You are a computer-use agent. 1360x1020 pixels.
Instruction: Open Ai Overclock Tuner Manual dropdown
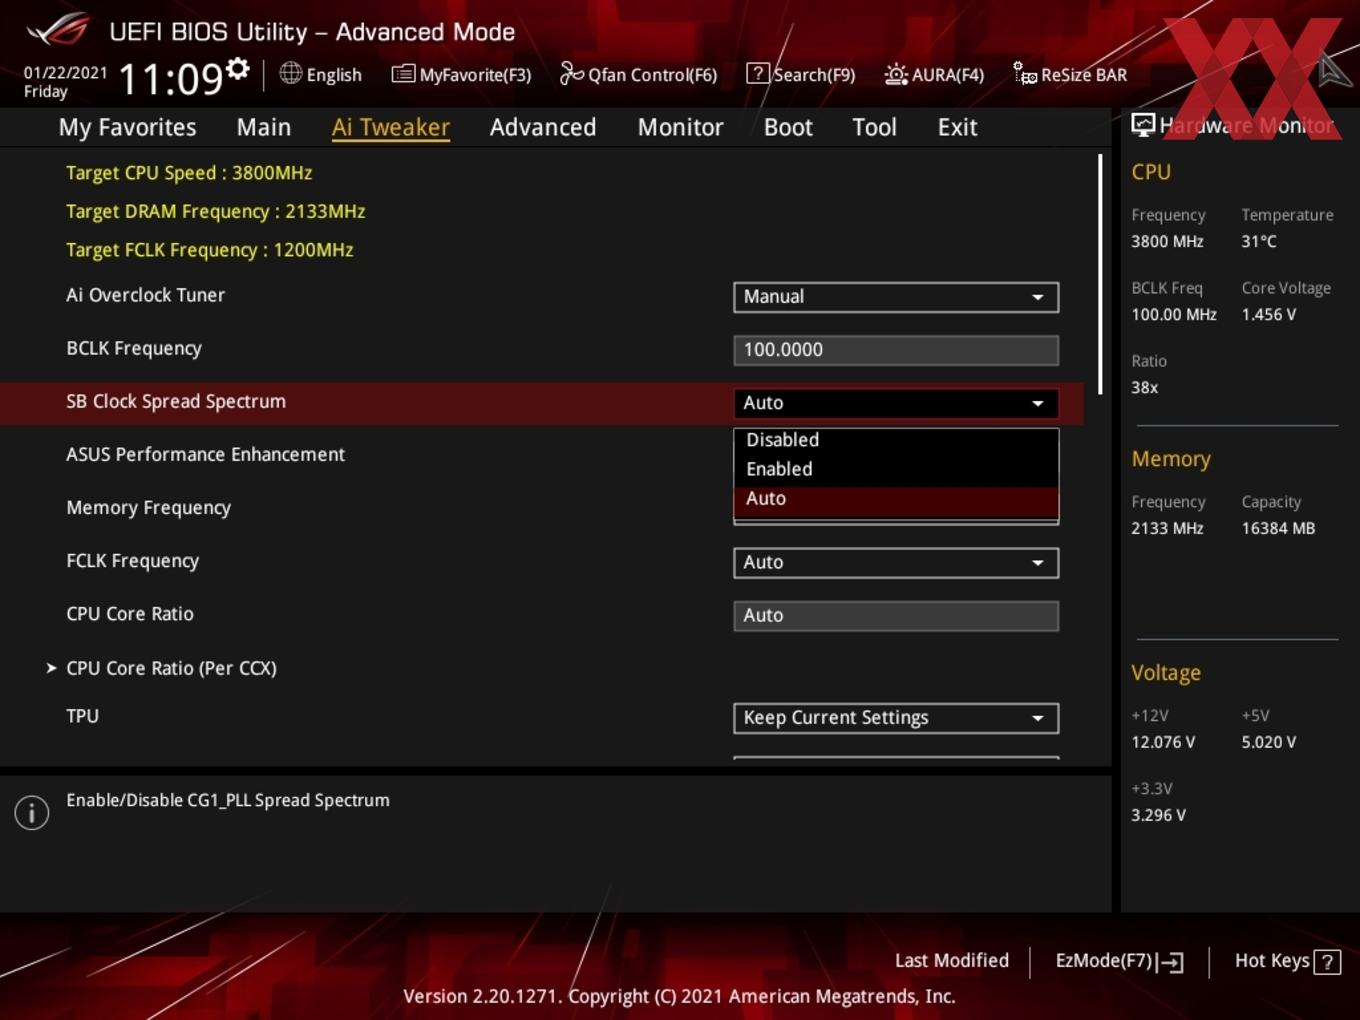[x=896, y=297]
